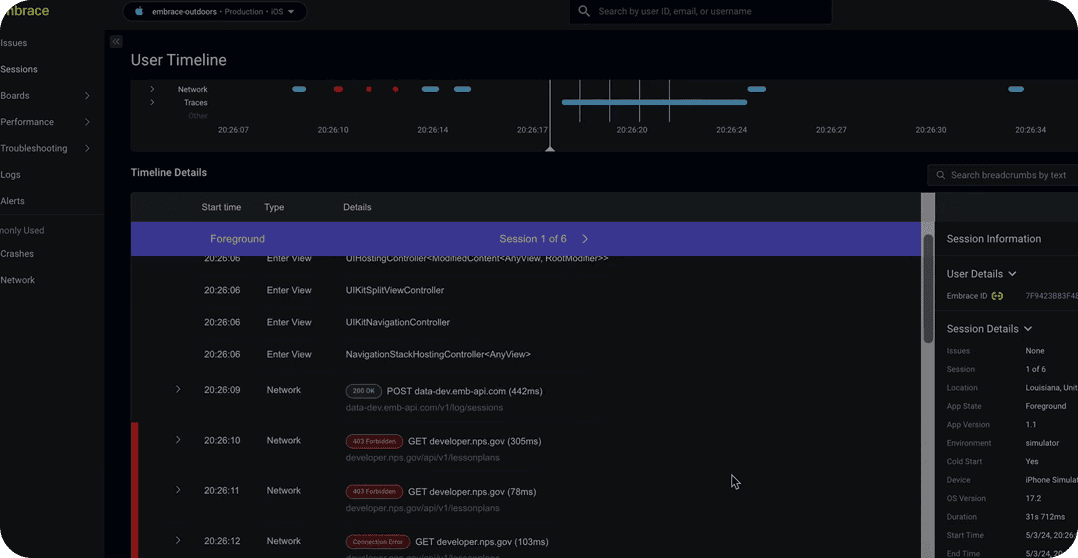The width and height of the screenshot is (1078, 558).
Task: Go to next session arrow
Action: tap(585, 239)
